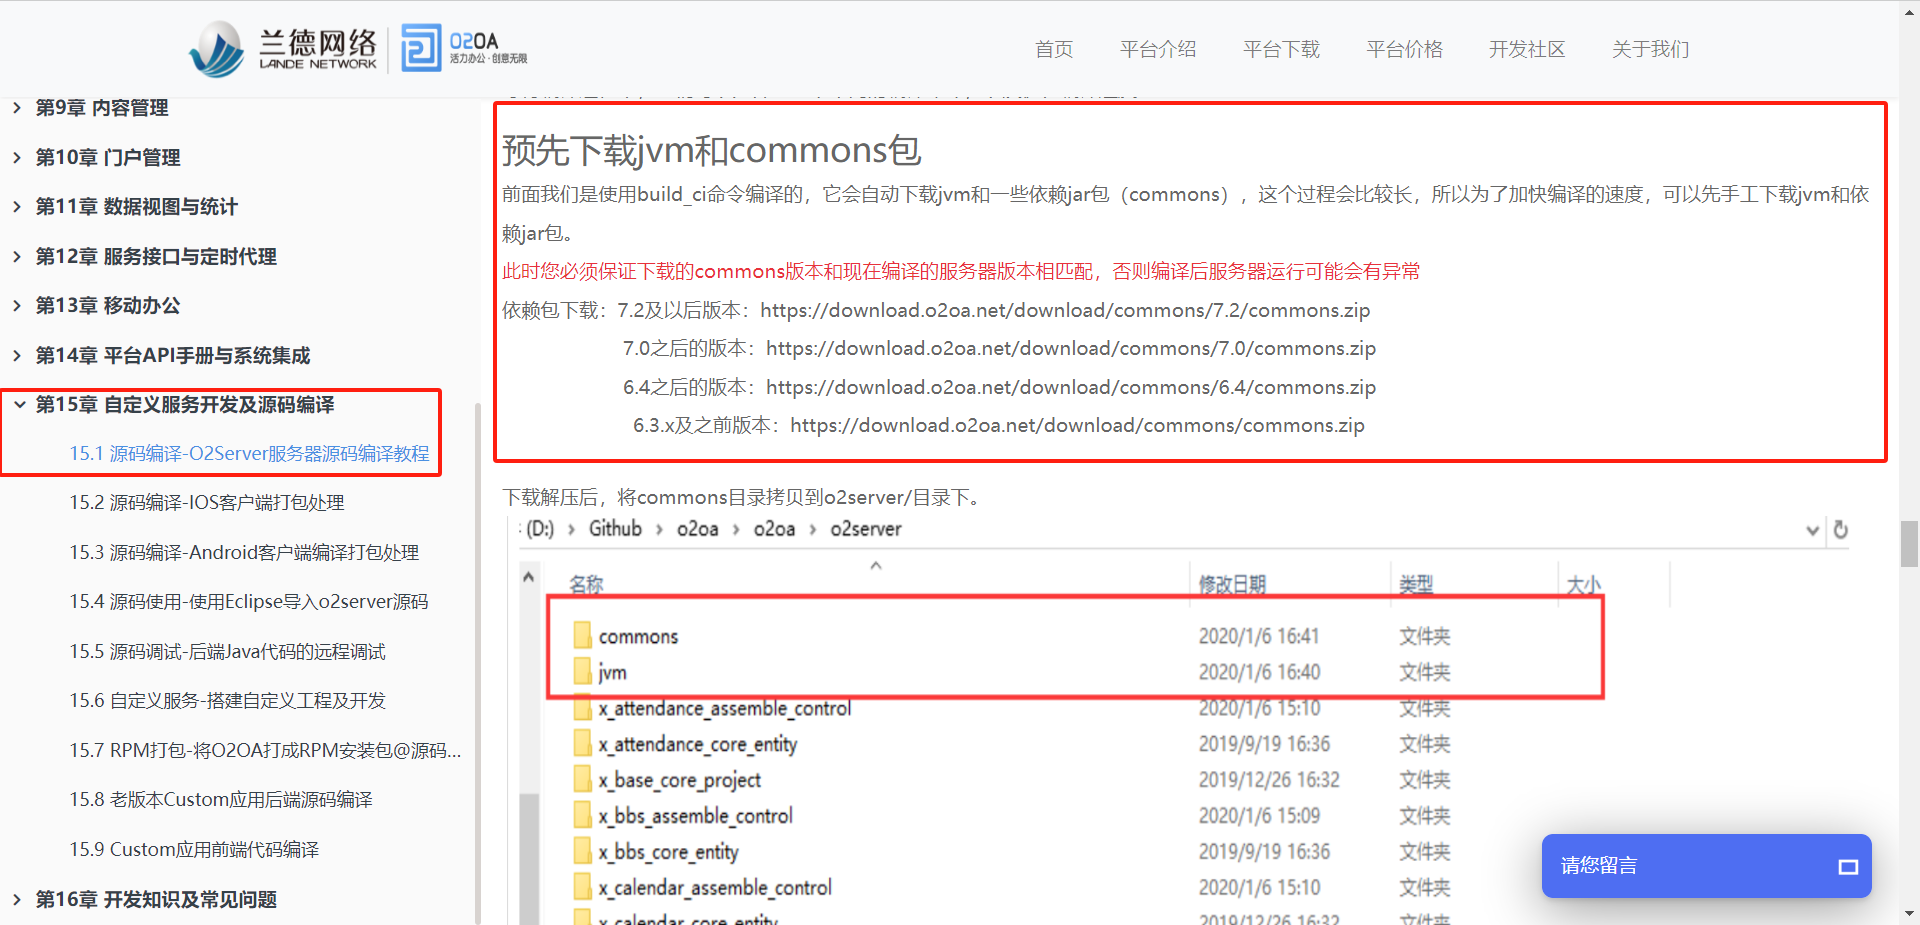Open 15.7 RPM打包 tutorial entry
The image size is (1920, 925).
[265, 750]
